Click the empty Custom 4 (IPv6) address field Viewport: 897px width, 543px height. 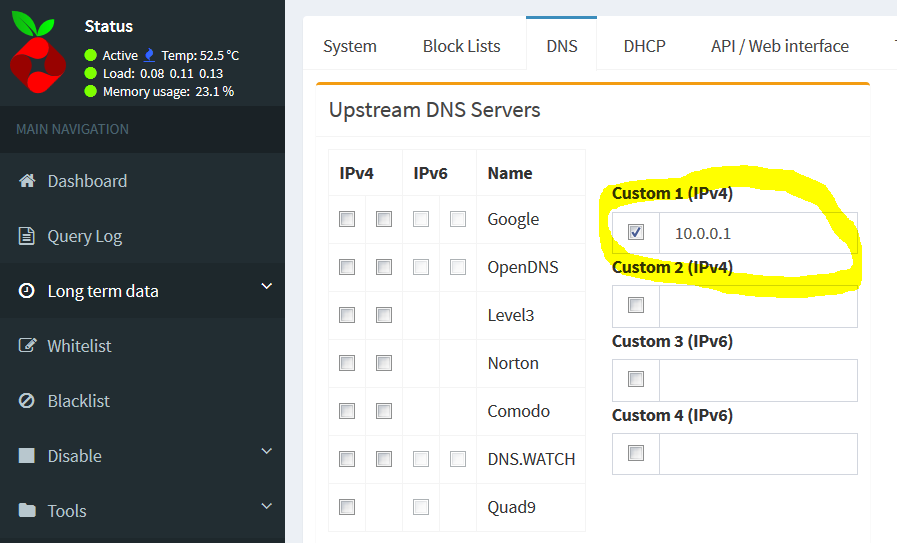click(x=758, y=454)
